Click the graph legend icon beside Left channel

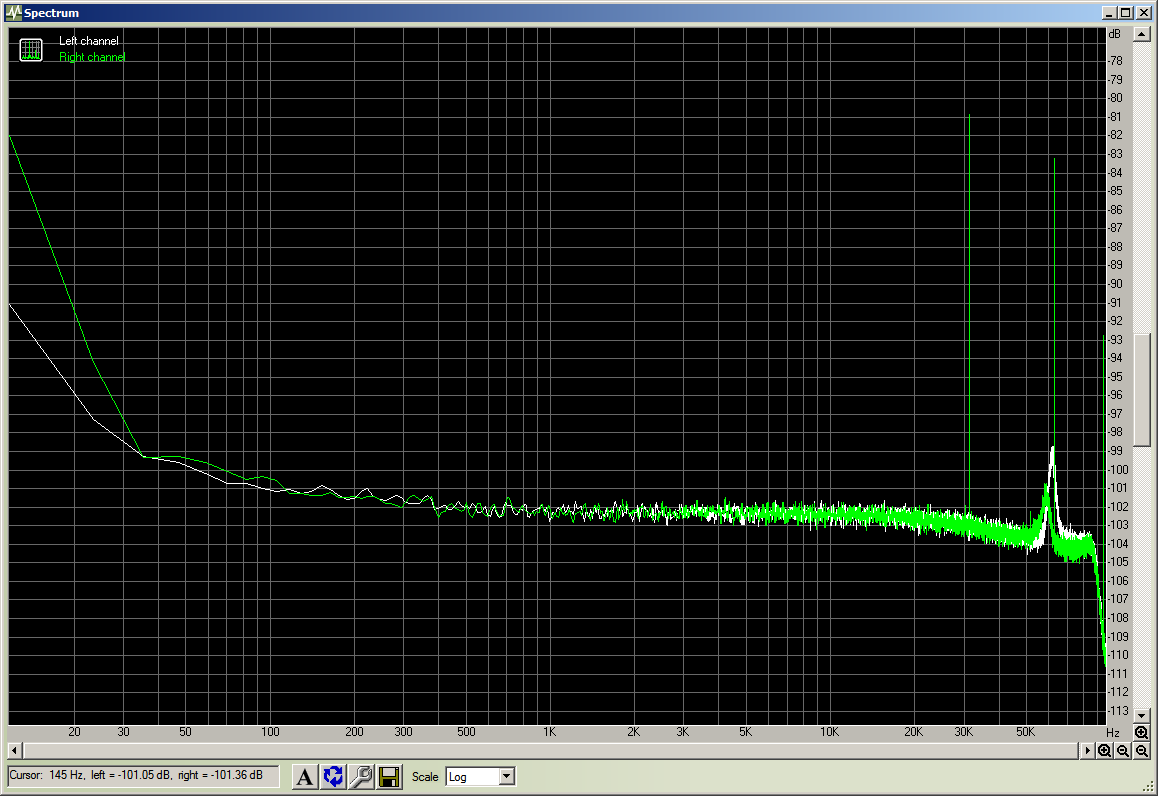(31, 49)
